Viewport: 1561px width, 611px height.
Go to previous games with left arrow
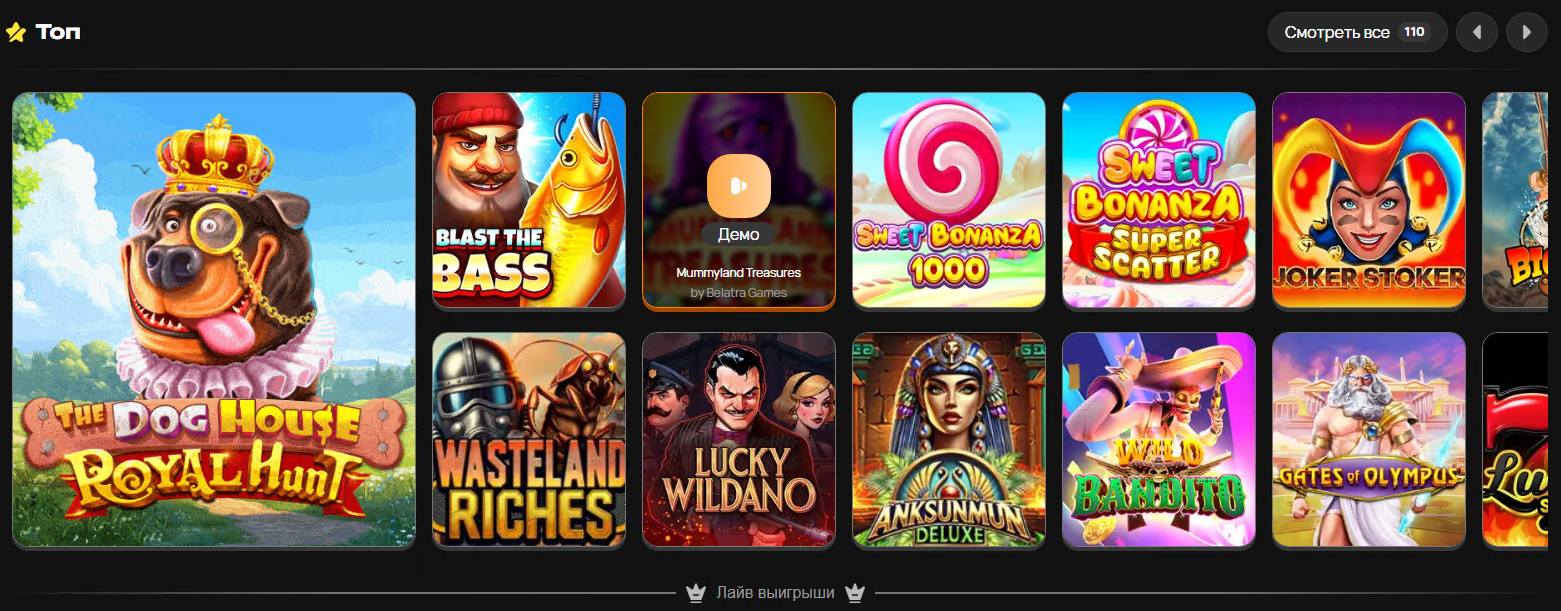click(1477, 32)
